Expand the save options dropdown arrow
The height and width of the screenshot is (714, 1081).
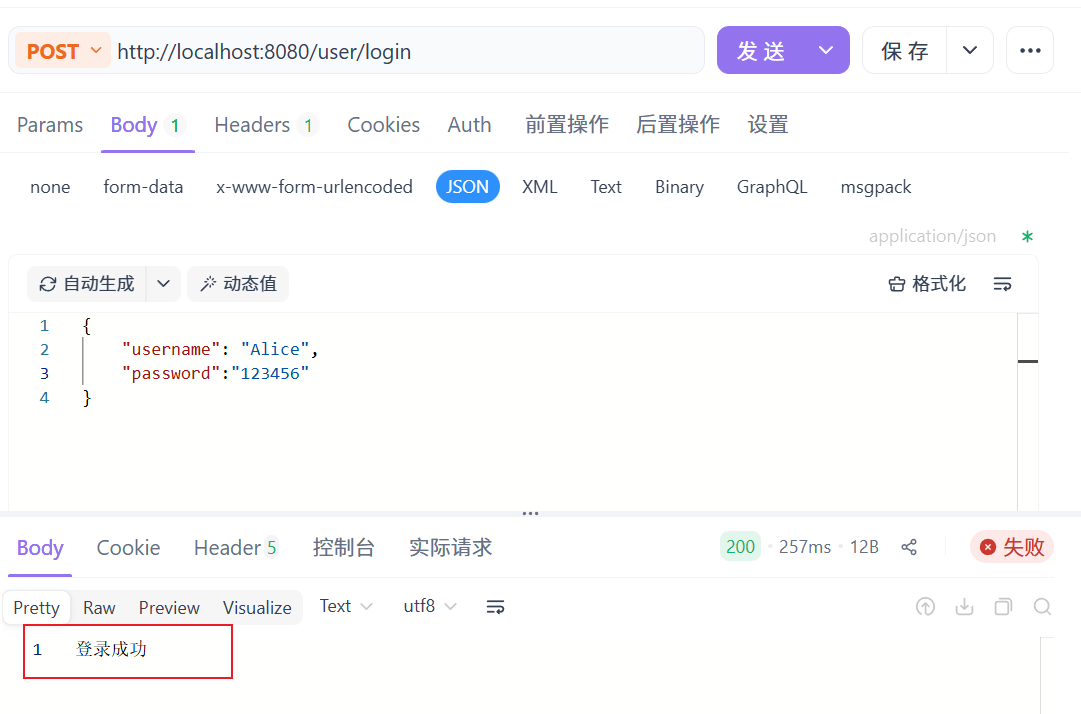pos(970,50)
